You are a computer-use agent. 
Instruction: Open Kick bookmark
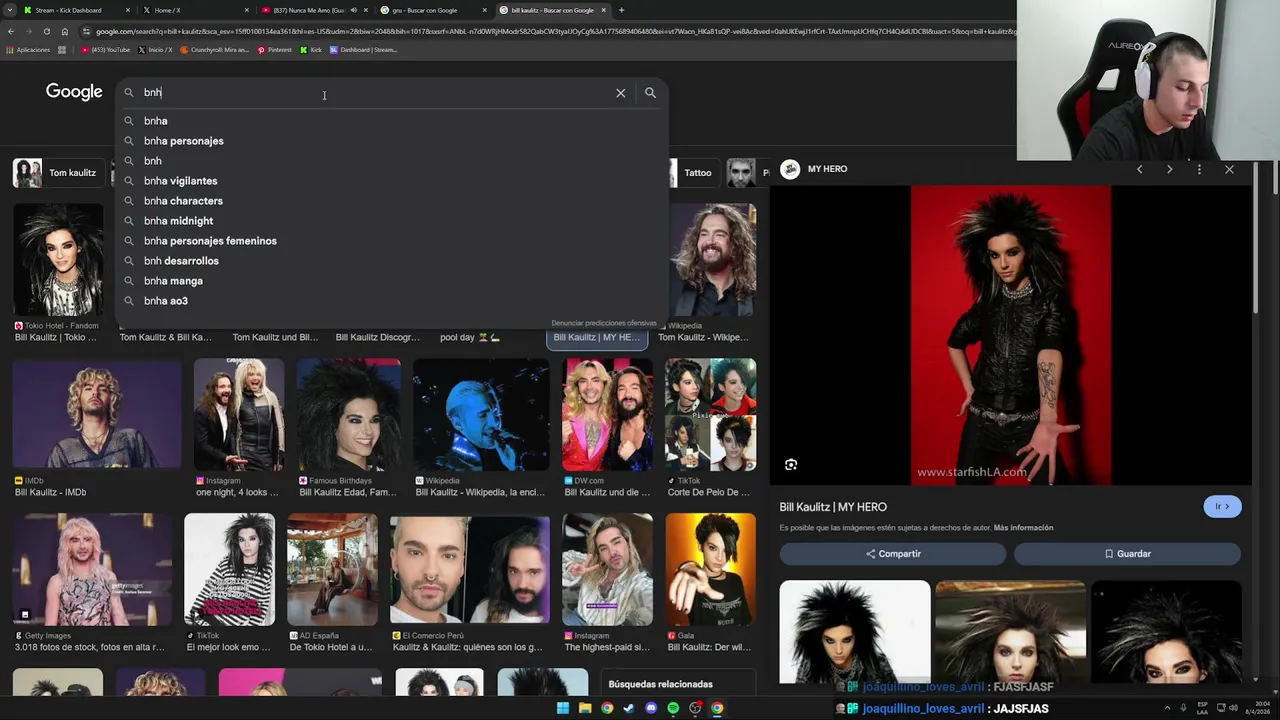pyautogui.click(x=311, y=49)
